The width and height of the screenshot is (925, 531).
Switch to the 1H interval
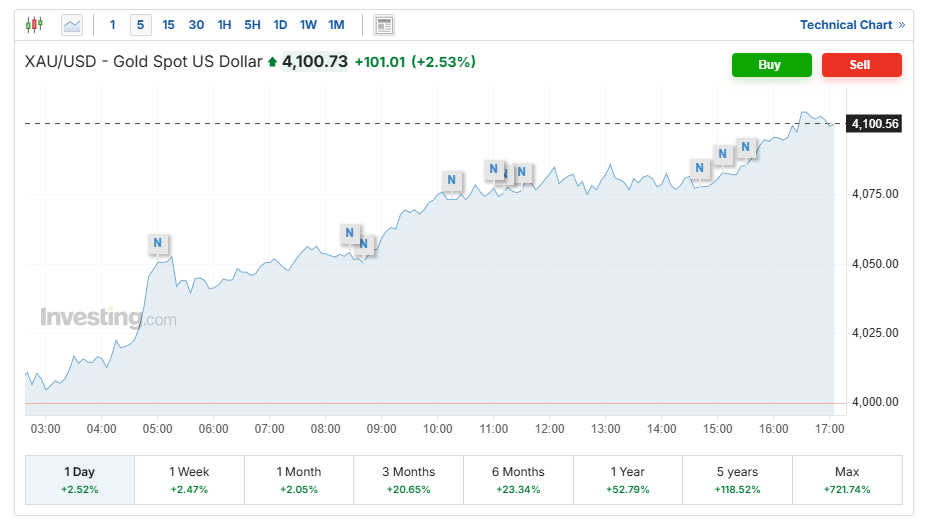(x=224, y=25)
